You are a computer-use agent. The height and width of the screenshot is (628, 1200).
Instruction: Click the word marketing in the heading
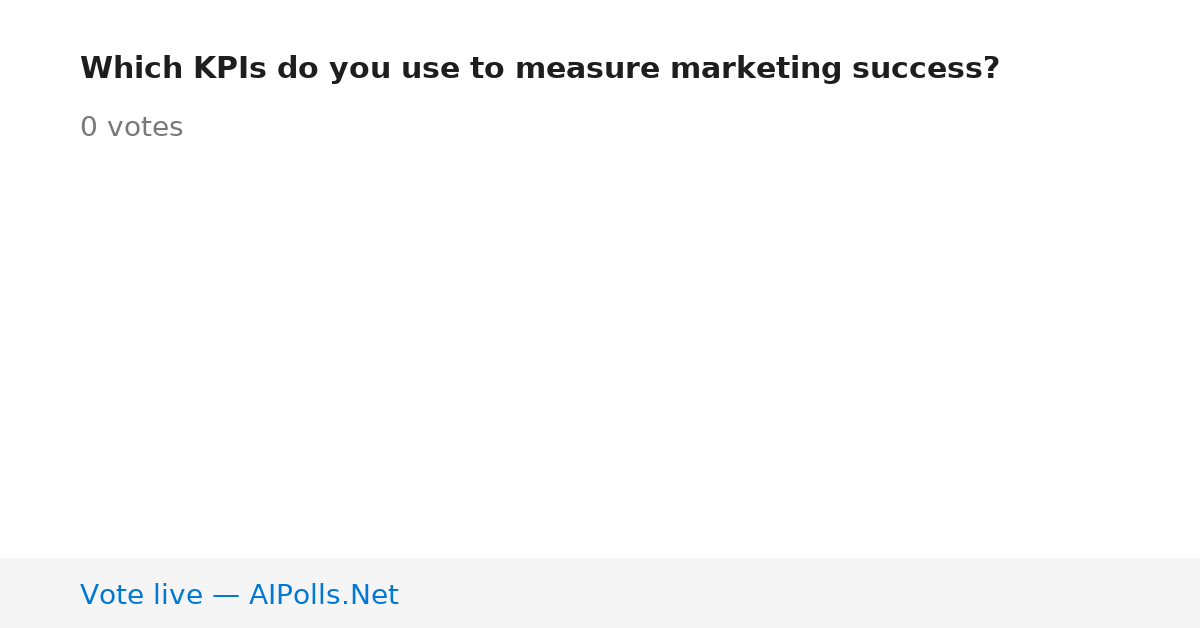(756, 69)
